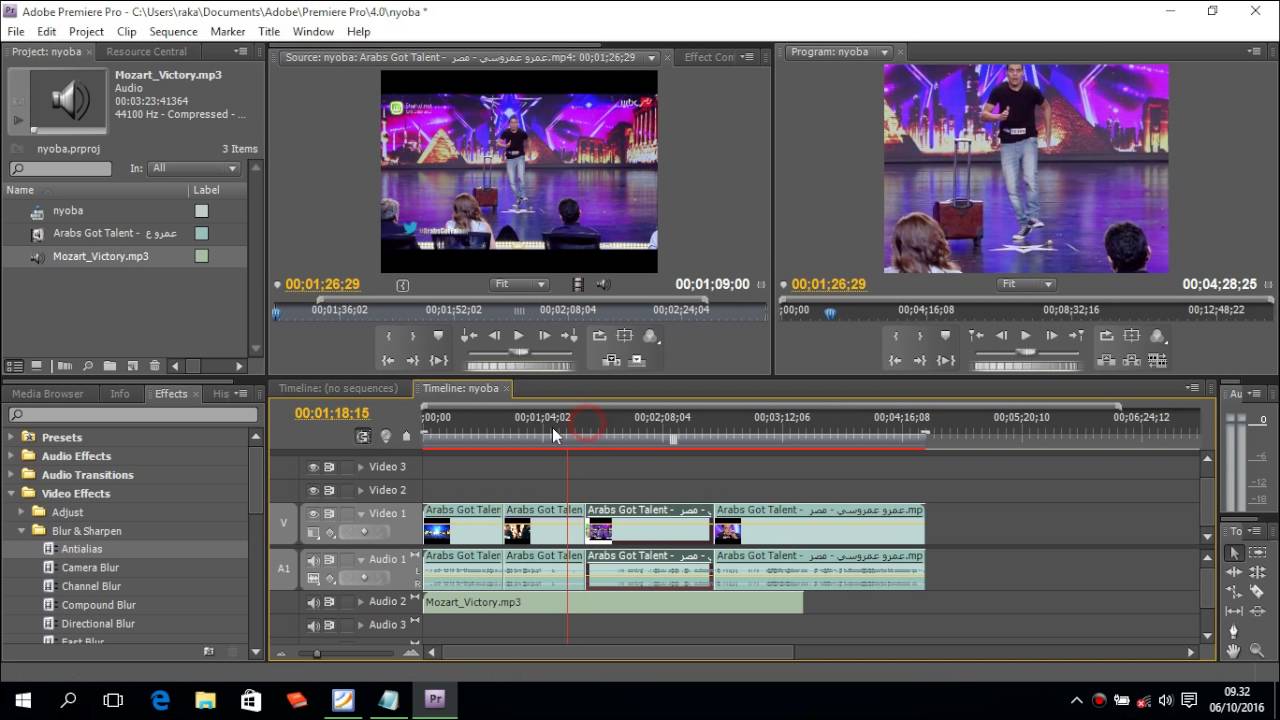Toggle sync lock for Video 2 track
1280x720 pixels.
click(329, 490)
